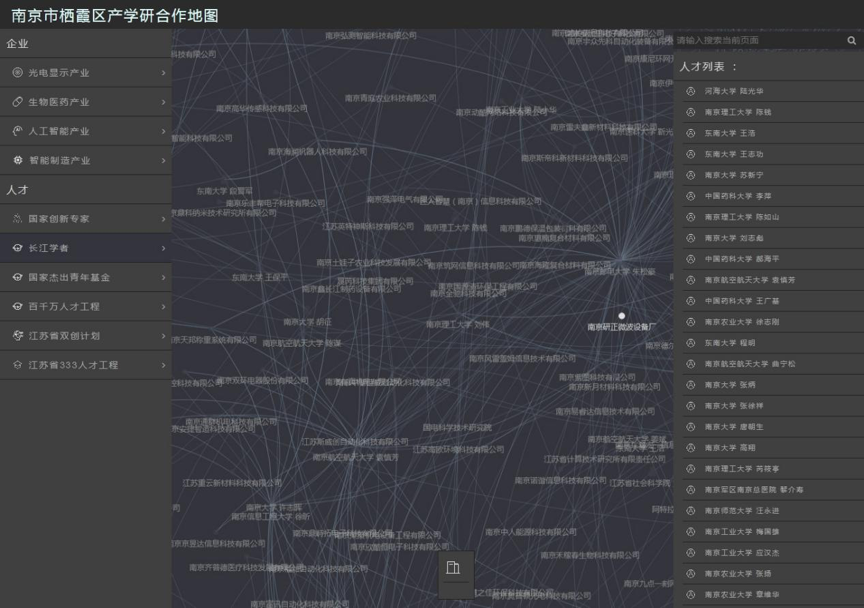Click the 光电显示产业 display icon
Screen dimensions: 864x608
tap(17, 73)
